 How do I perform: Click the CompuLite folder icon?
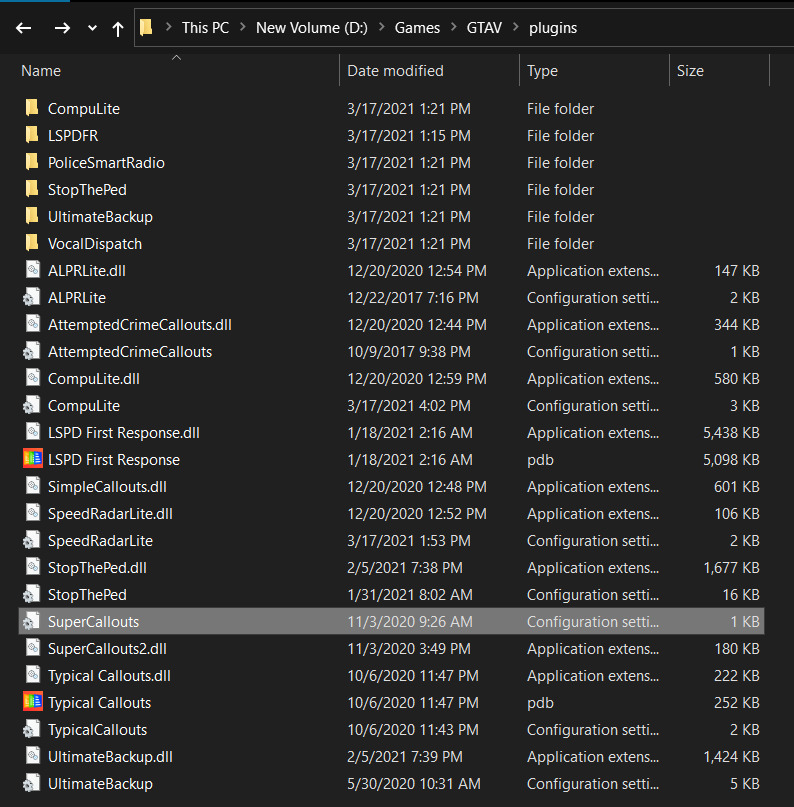tap(32, 109)
